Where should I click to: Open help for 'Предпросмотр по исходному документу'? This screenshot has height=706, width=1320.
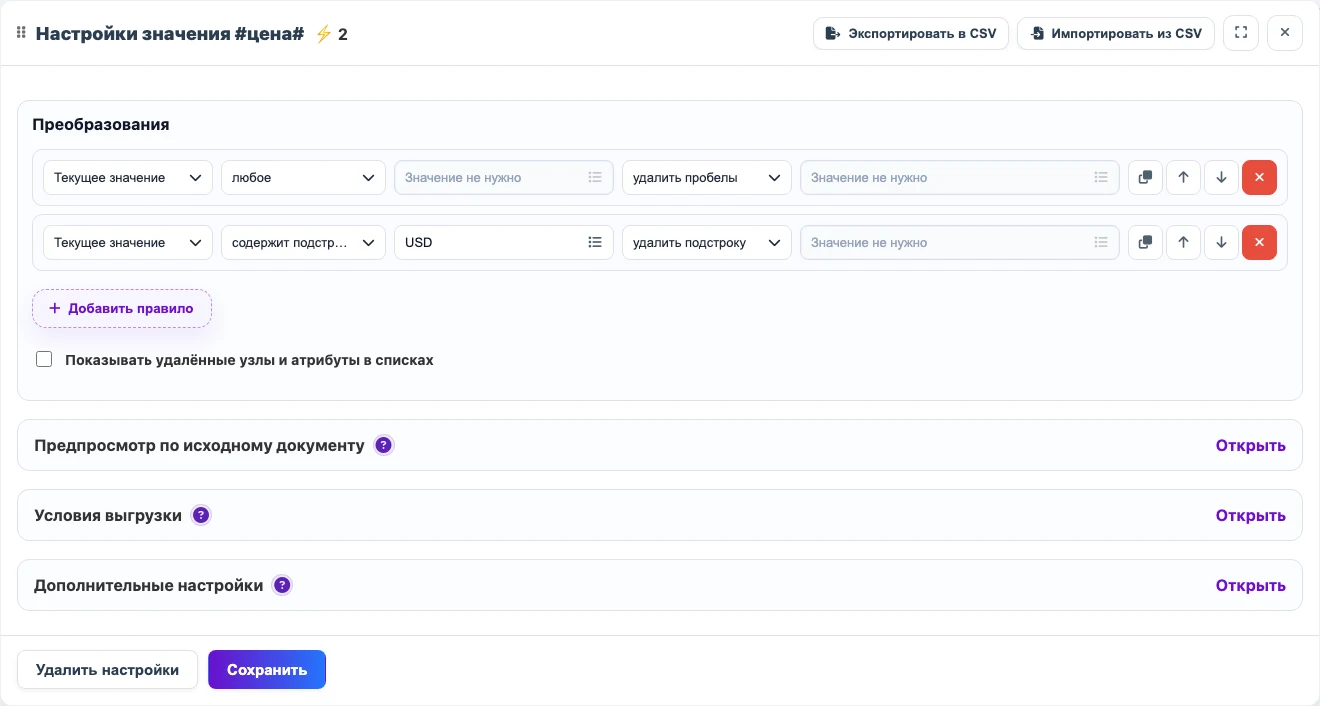tap(383, 445)
